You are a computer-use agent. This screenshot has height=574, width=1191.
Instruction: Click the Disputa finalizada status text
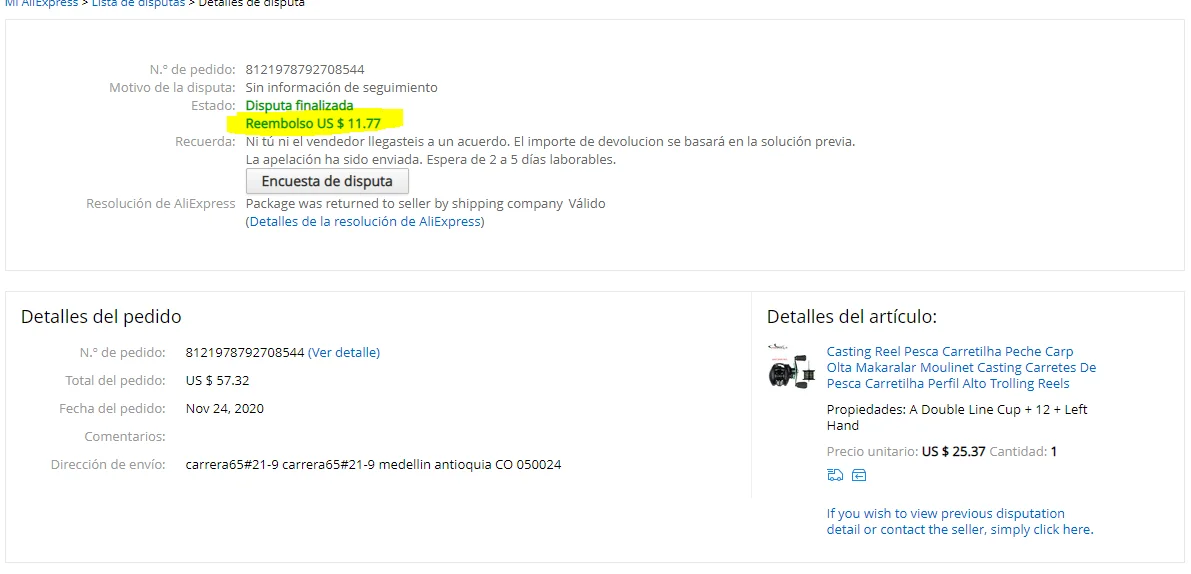point(299,106)
